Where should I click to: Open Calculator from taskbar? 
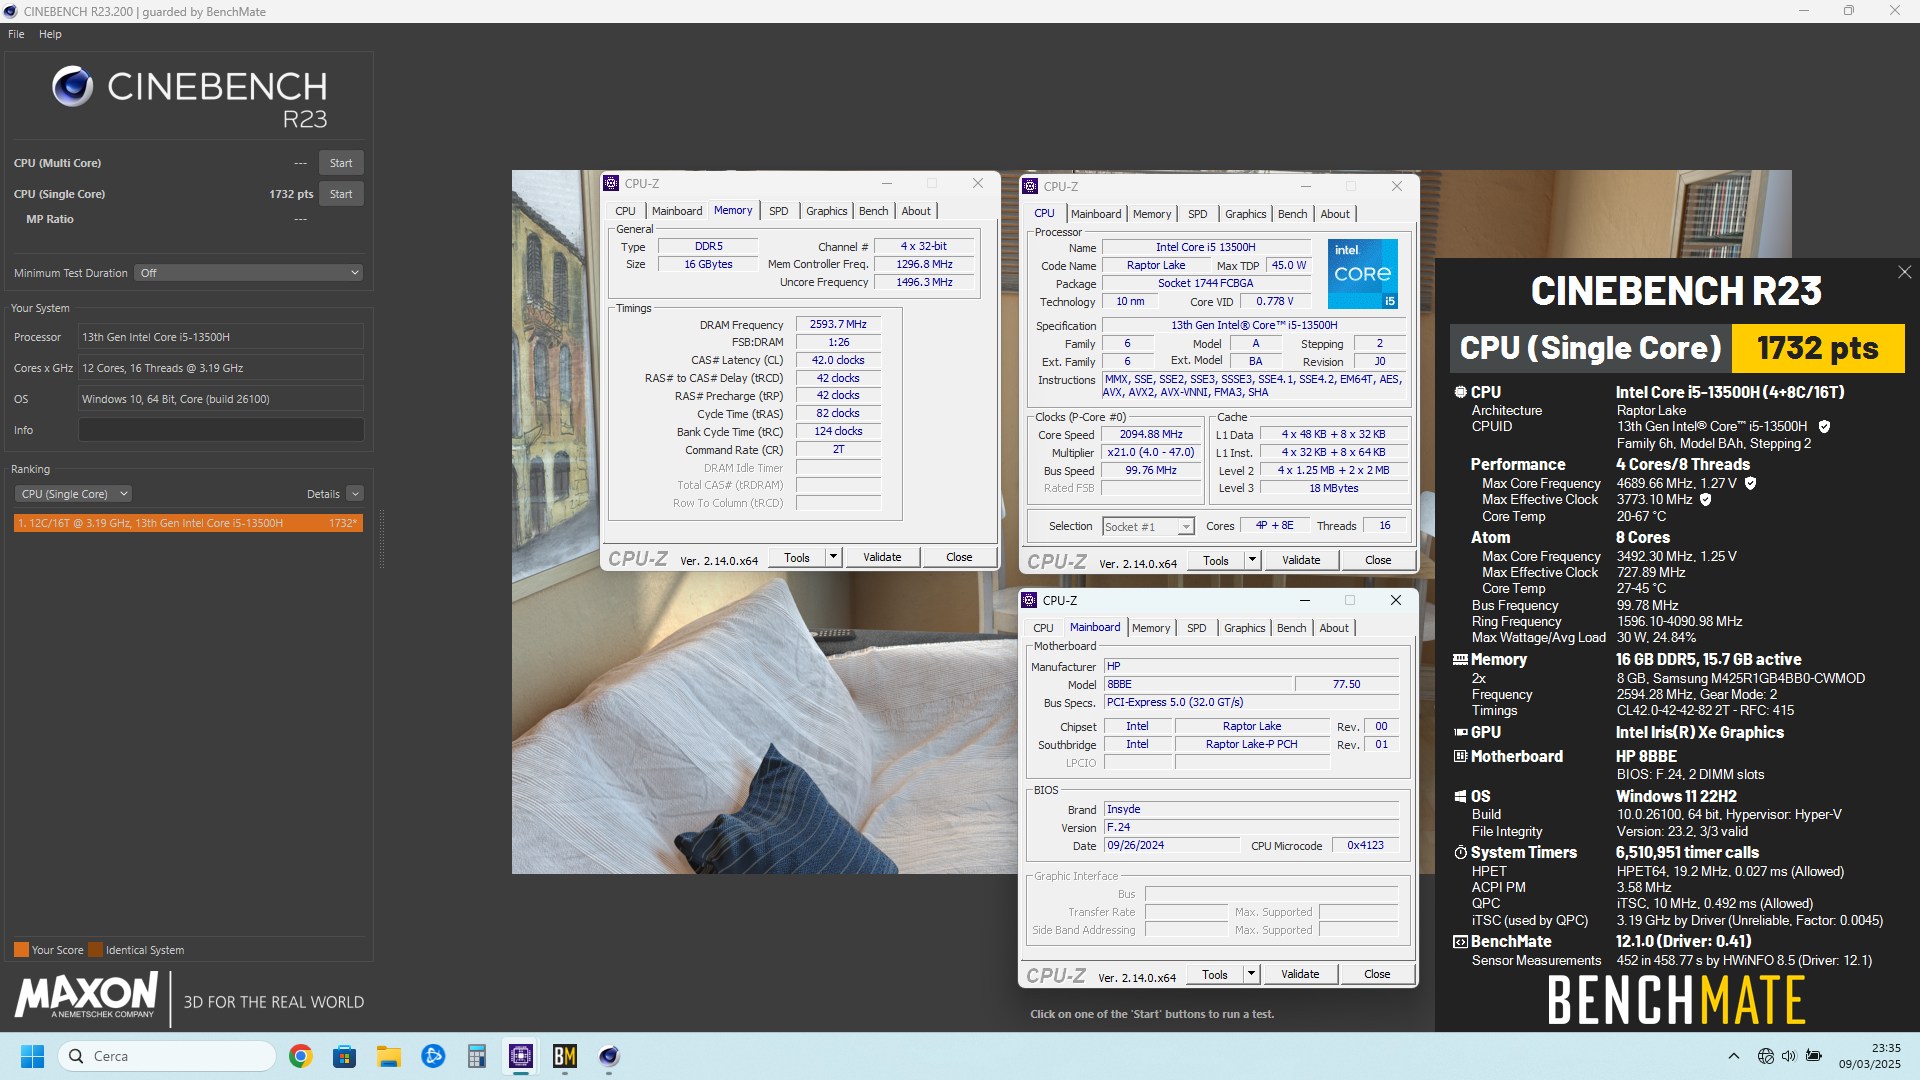[x=477, y=1056]
